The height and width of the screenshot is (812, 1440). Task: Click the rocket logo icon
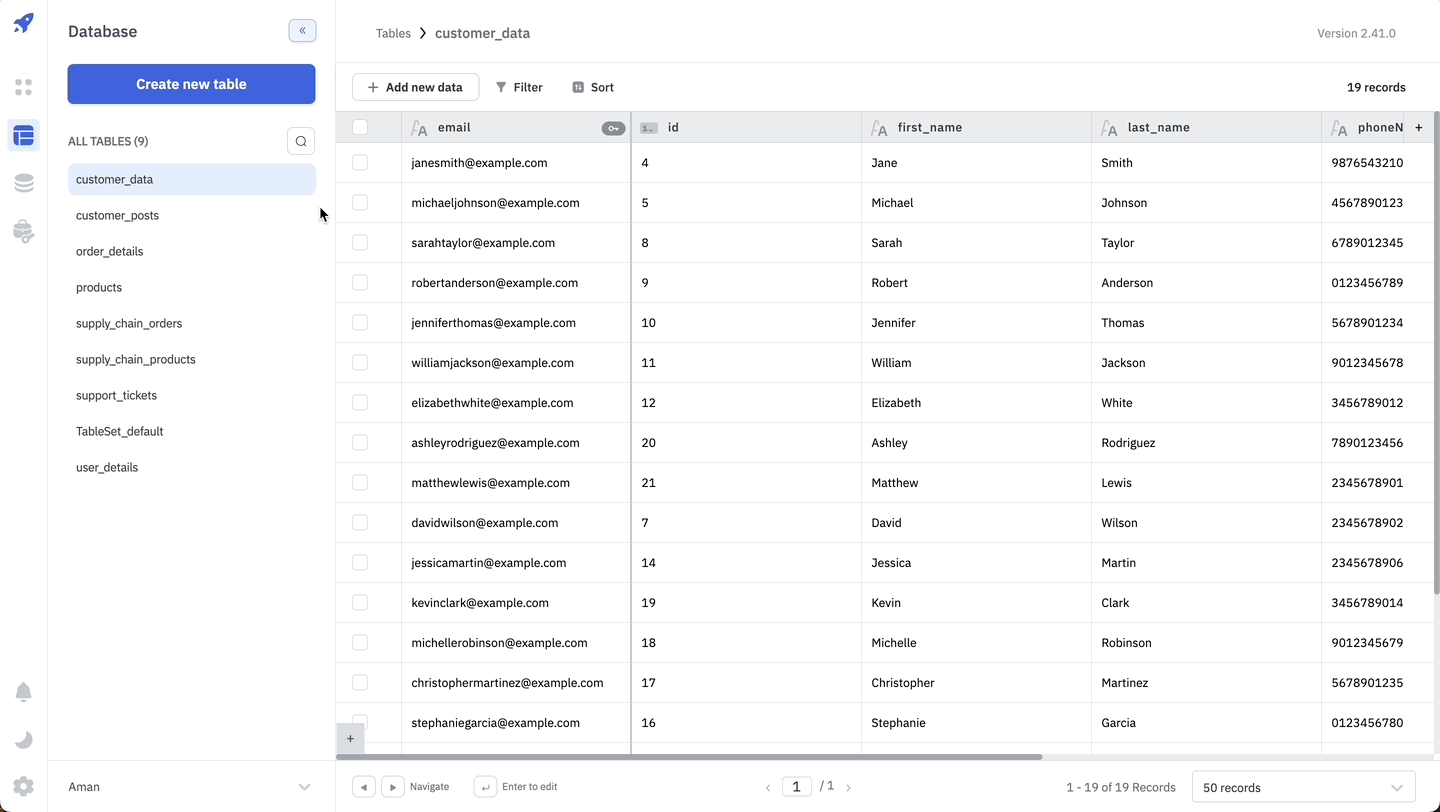tap(24, 23)
